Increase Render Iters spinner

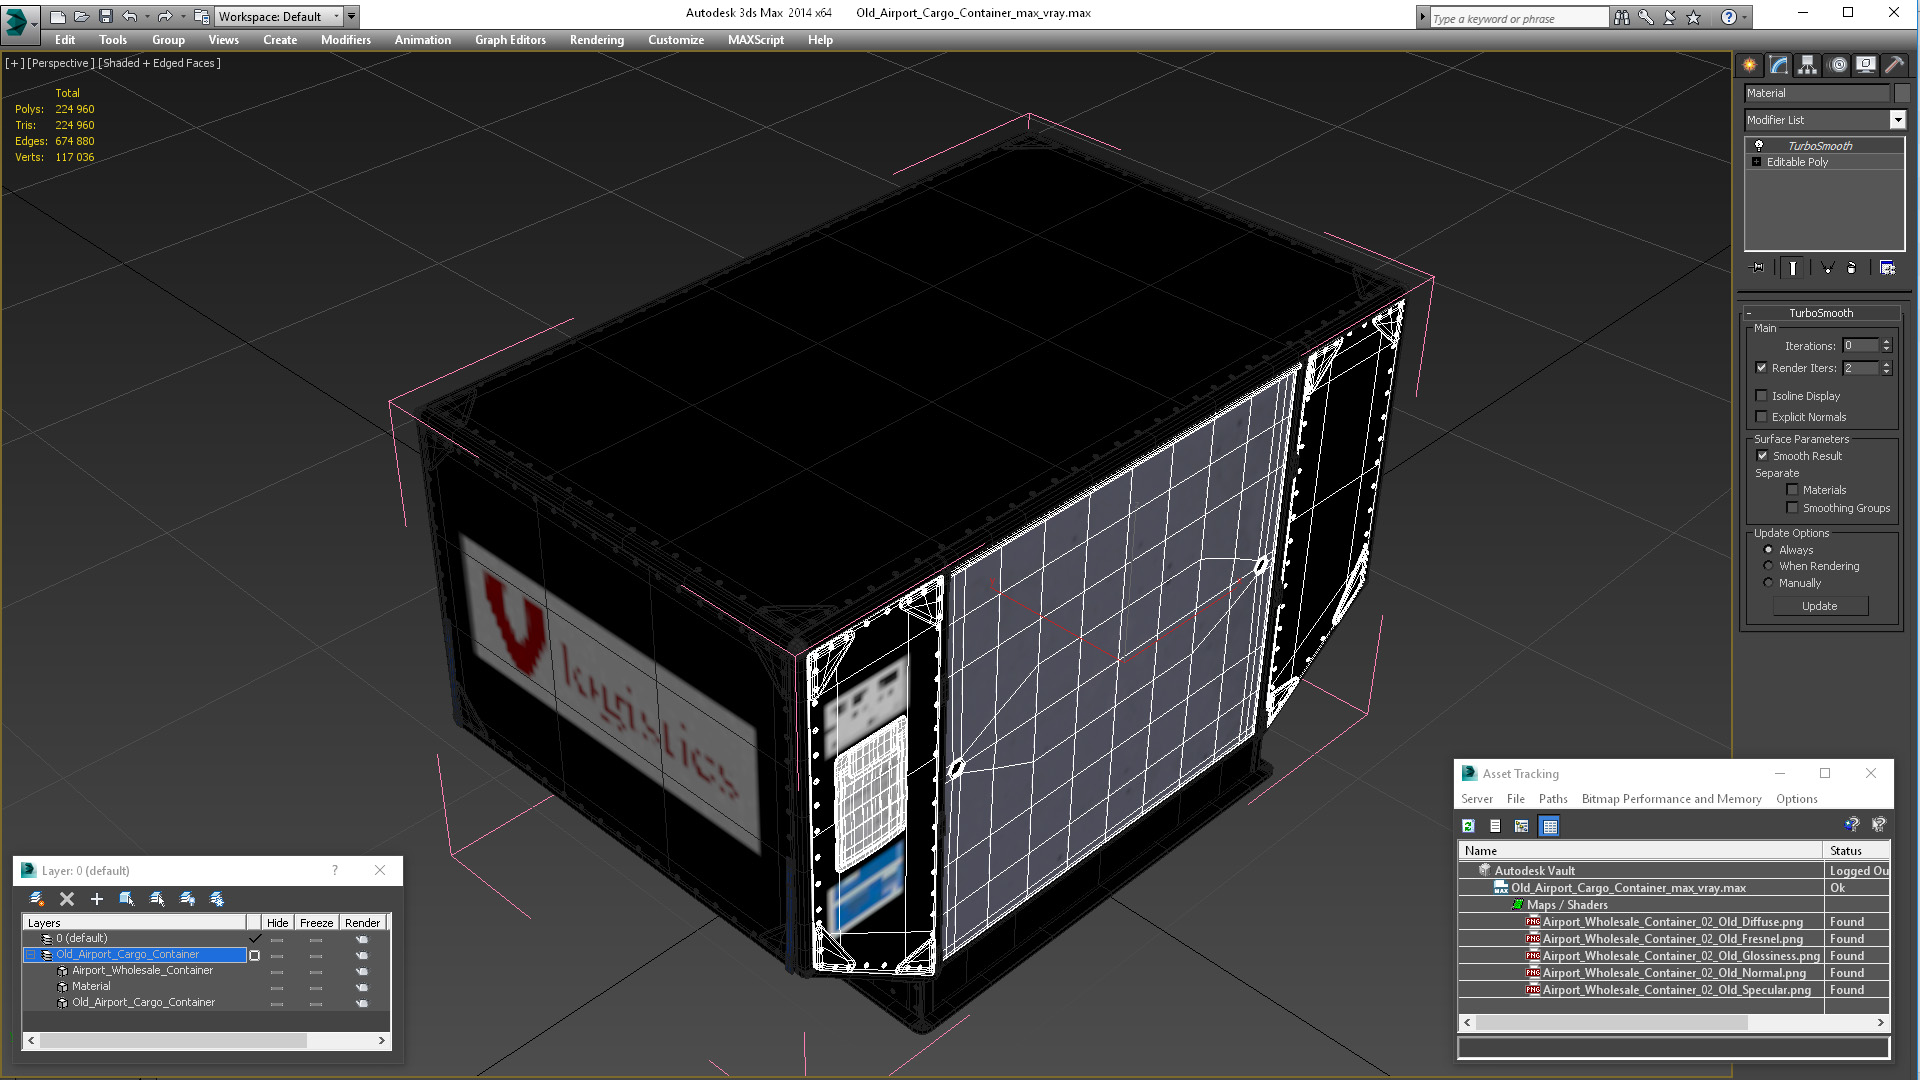click(1887, 365)
